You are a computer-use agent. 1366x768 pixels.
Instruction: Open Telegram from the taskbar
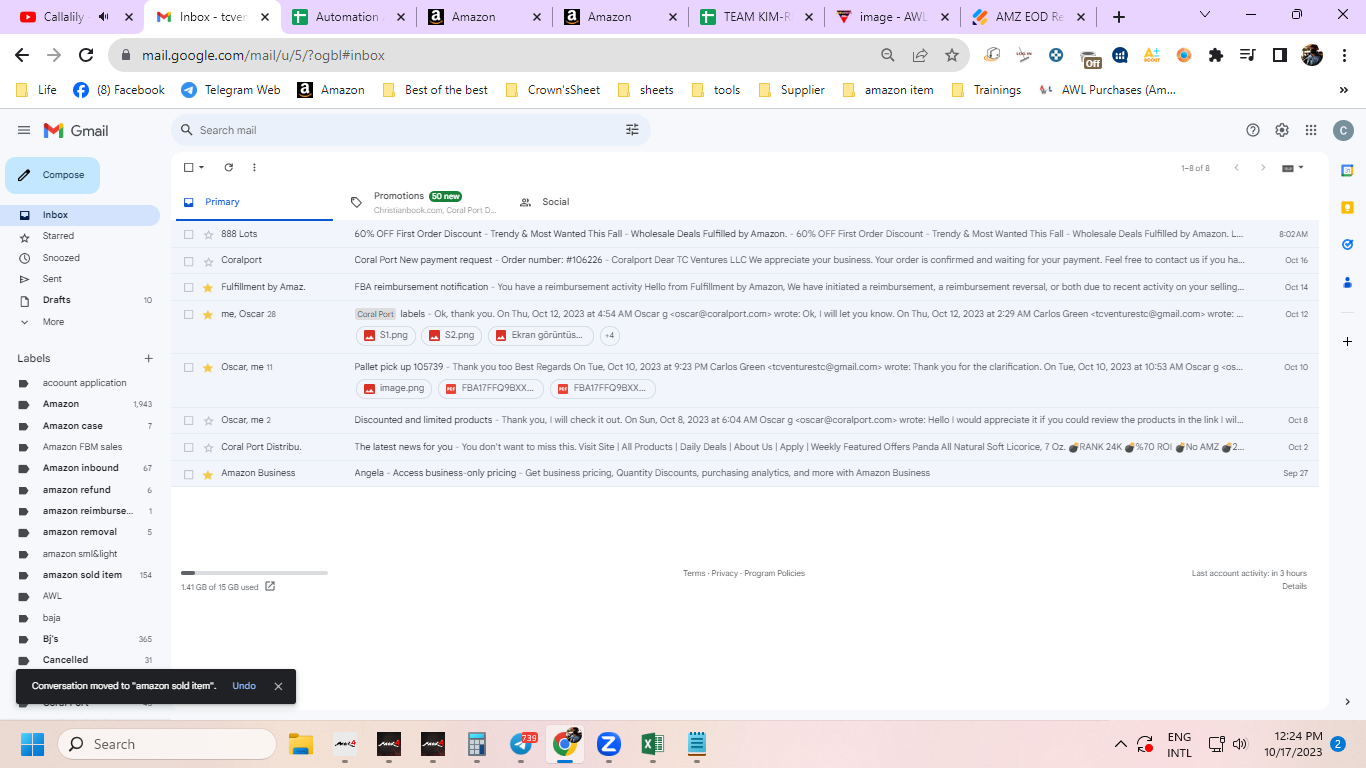522,744
